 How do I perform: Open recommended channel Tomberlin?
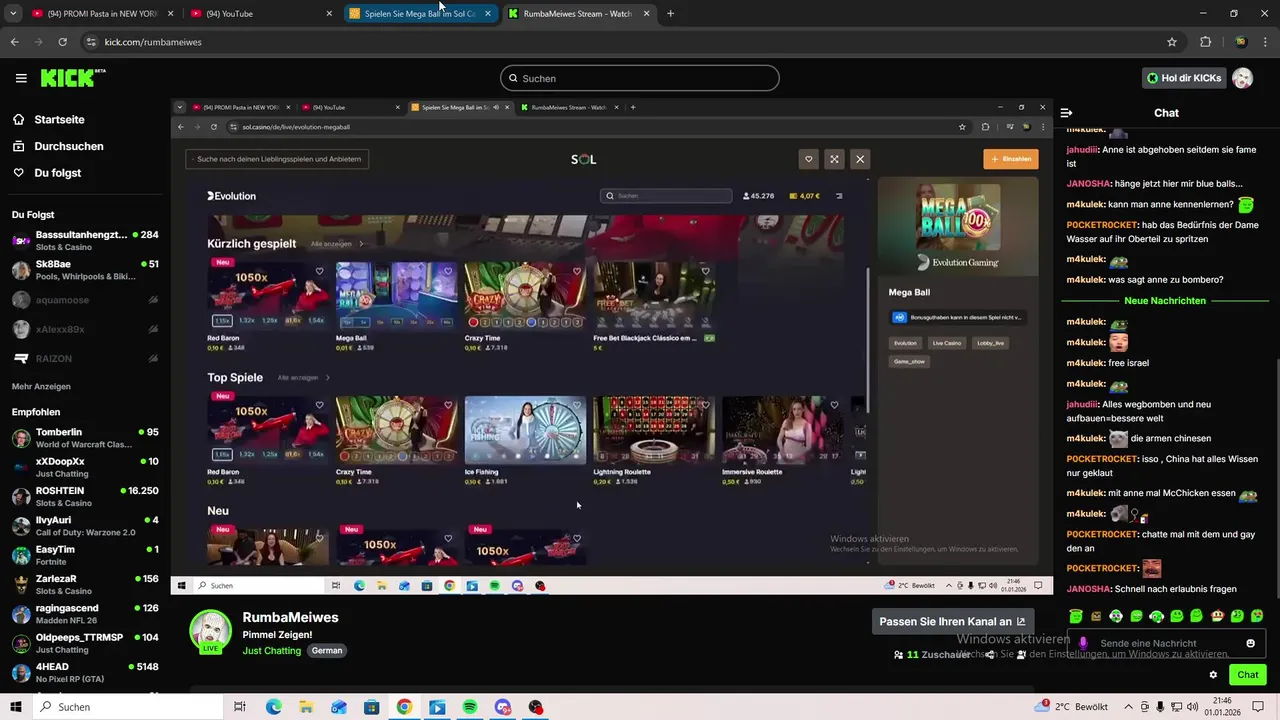(85, 438)
